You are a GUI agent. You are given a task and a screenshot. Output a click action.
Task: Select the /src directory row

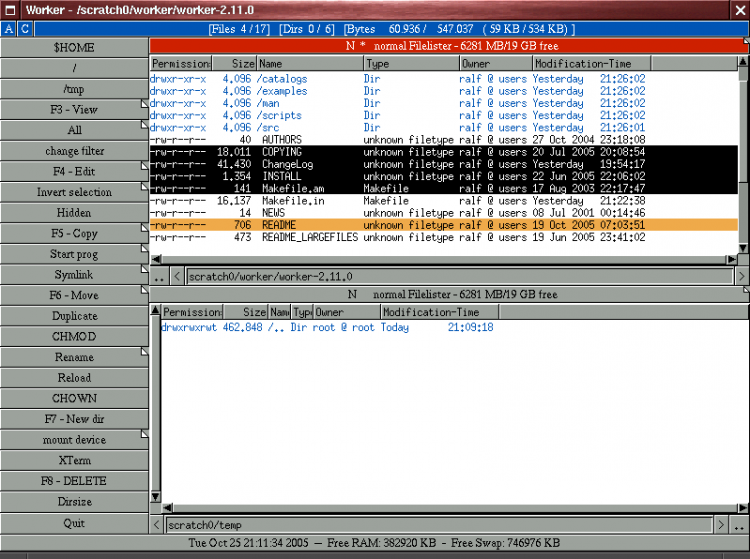pos(444,128)
